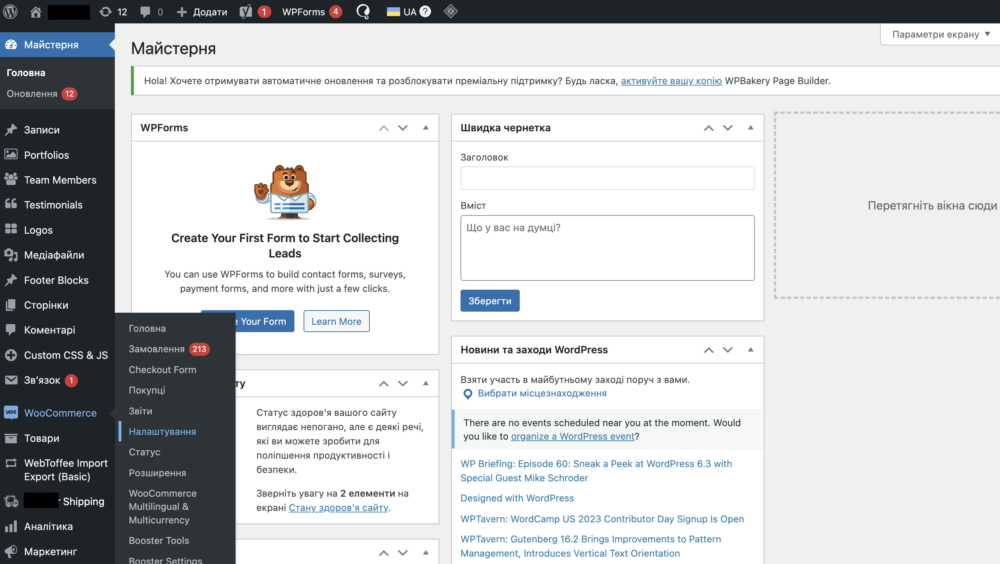This screenshot has height=564, width=1000.
Task: Click the Зв'язок envelope icon
Action: click(11, 380)
